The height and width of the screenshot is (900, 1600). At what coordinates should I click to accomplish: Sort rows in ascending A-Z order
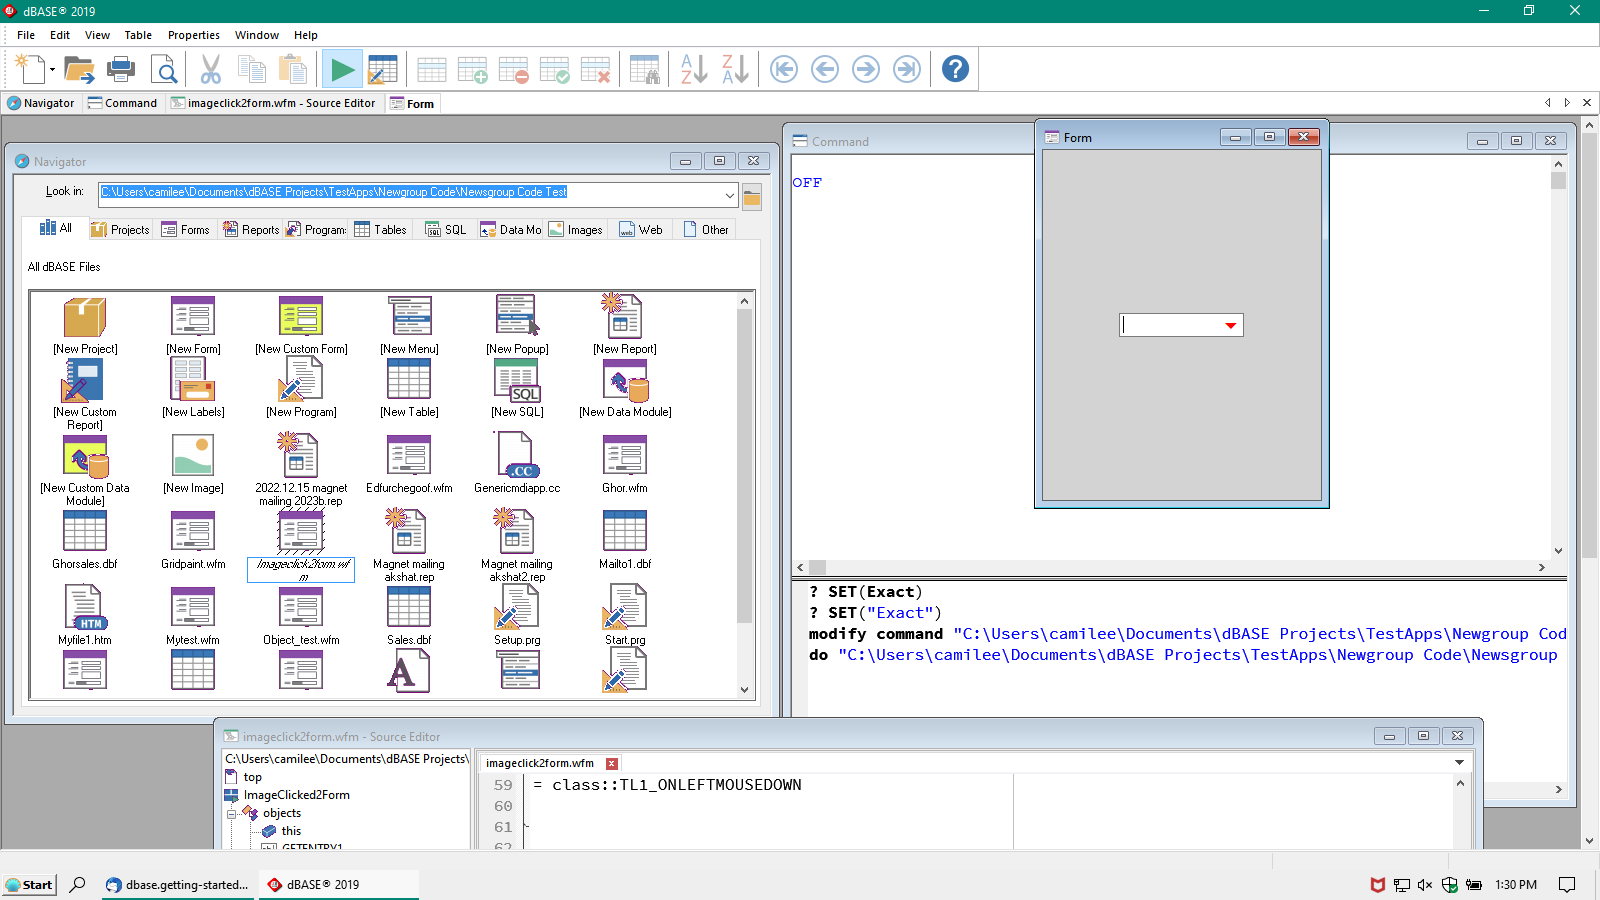693,69
